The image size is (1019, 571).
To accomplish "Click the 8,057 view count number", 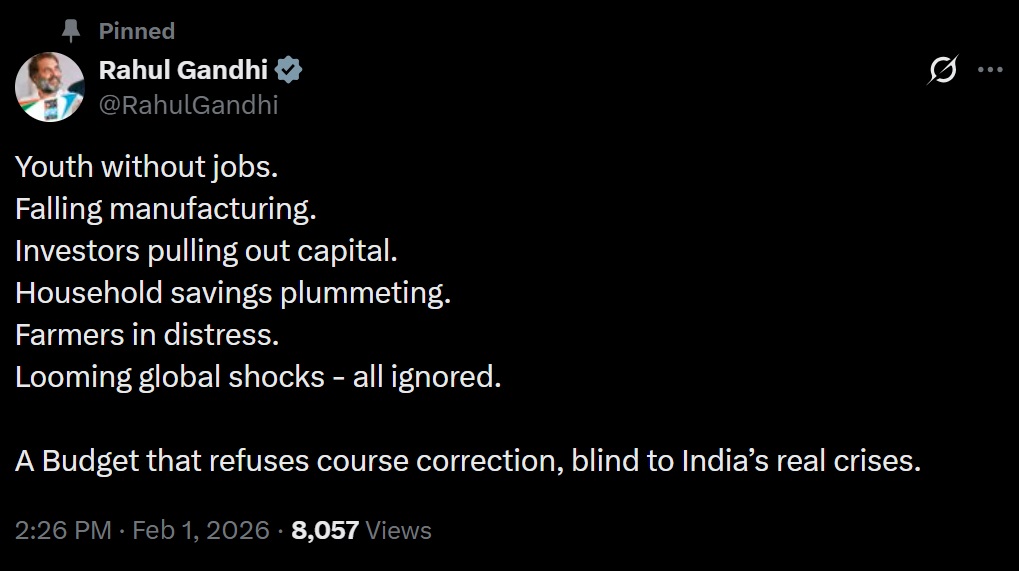I will tap(325, 530).
